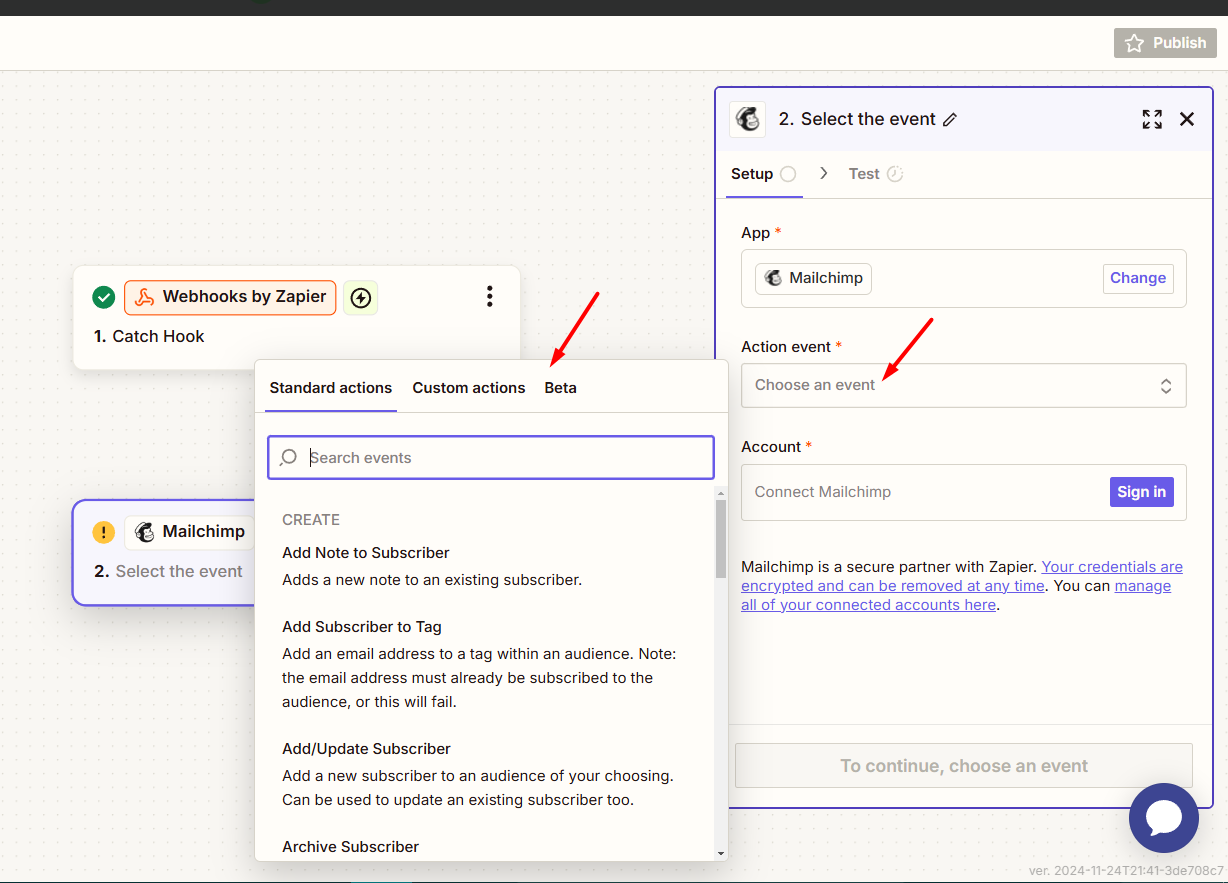This screenshot has height=883, width=1228.
Task: Click the Setup status circle indicator
Action: click(788, 174)
